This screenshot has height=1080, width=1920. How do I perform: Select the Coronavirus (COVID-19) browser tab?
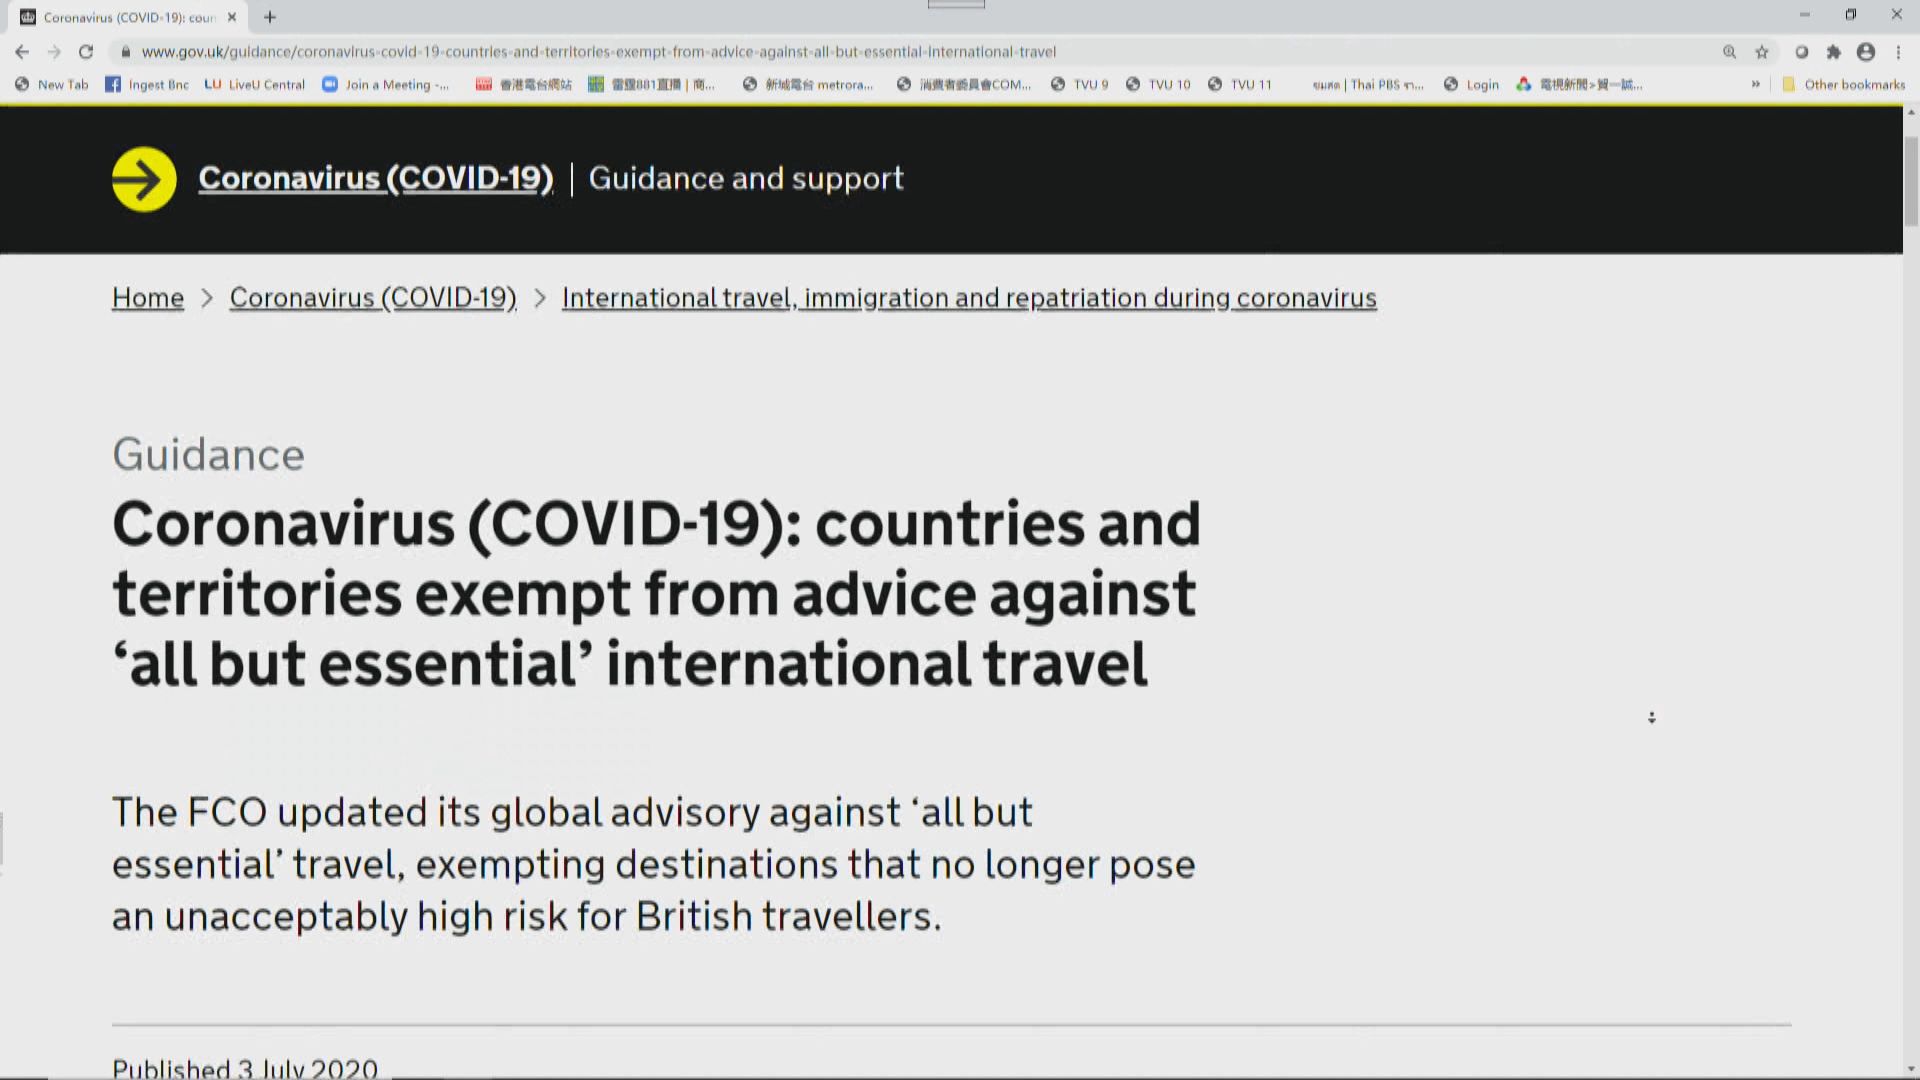click(x=128, y=17)
